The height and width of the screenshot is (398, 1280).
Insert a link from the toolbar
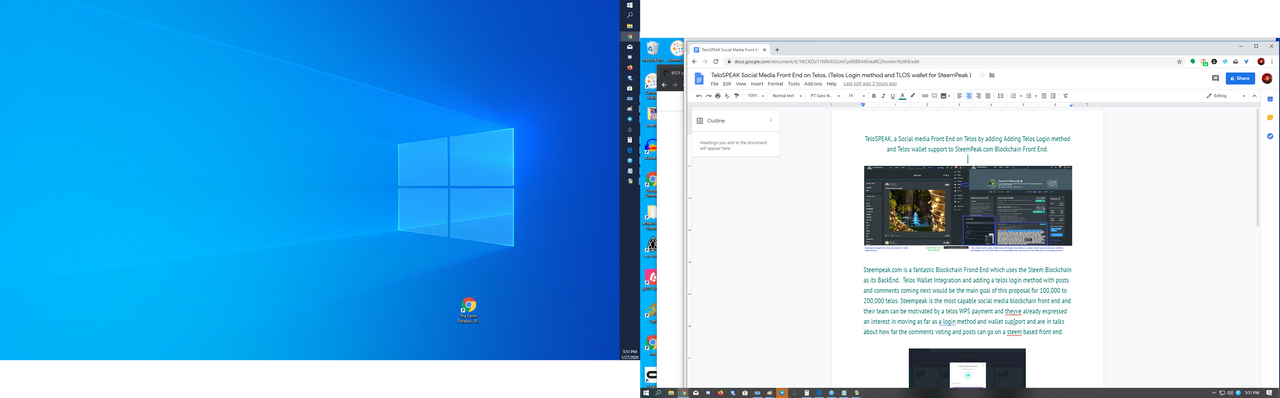pyautogui.click(x=925, y=95)
